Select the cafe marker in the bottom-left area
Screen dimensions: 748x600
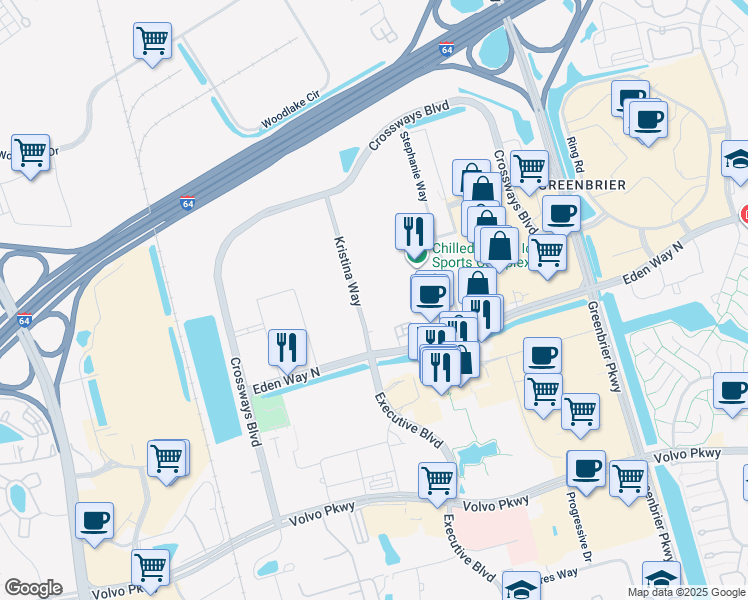[94, 521]
